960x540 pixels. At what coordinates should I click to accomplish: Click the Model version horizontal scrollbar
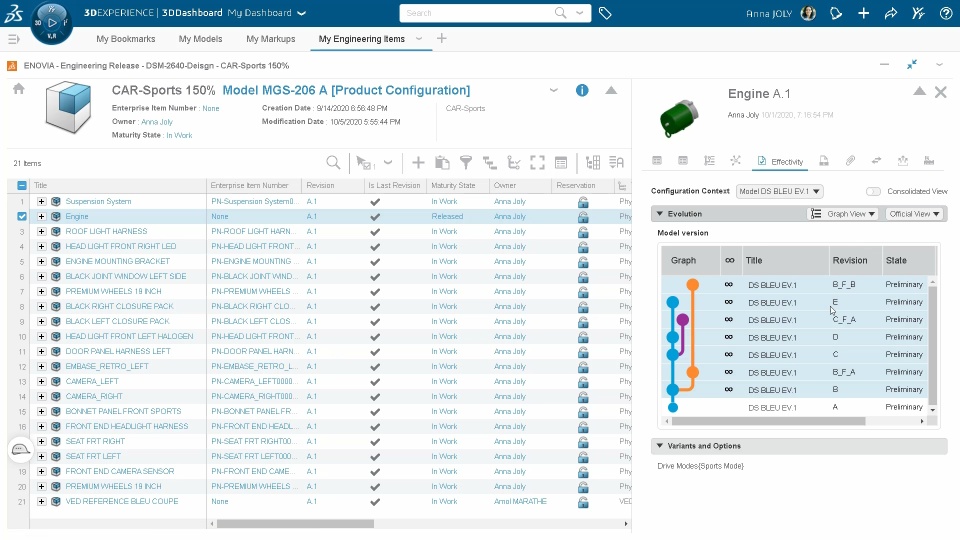(x=768, y=421)
